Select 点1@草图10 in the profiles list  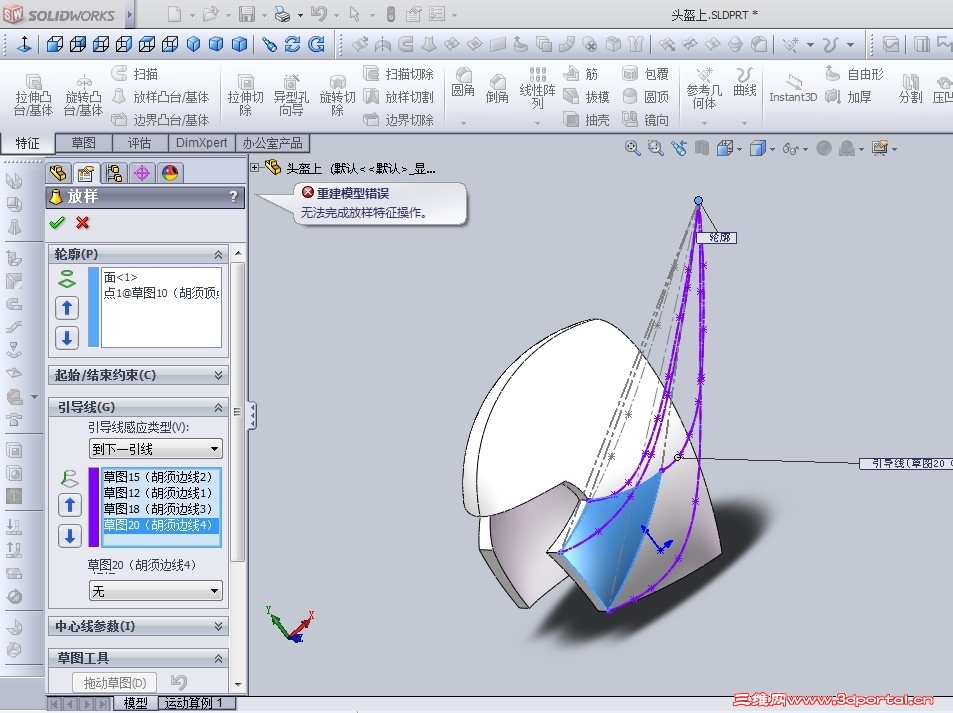[x=161, y=293]
